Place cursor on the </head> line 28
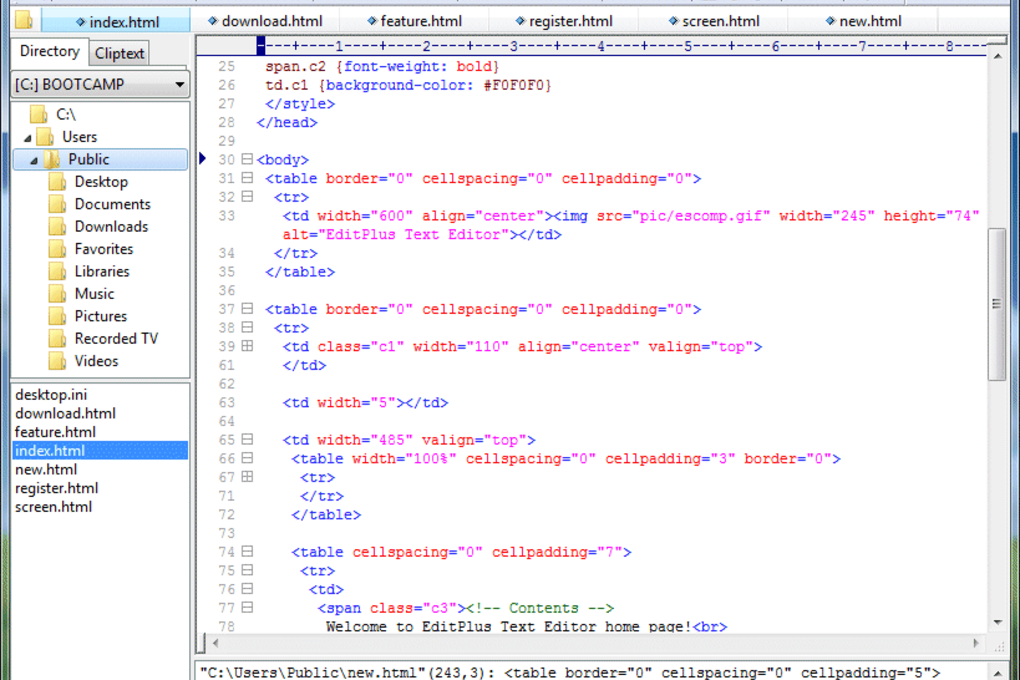 287,122
